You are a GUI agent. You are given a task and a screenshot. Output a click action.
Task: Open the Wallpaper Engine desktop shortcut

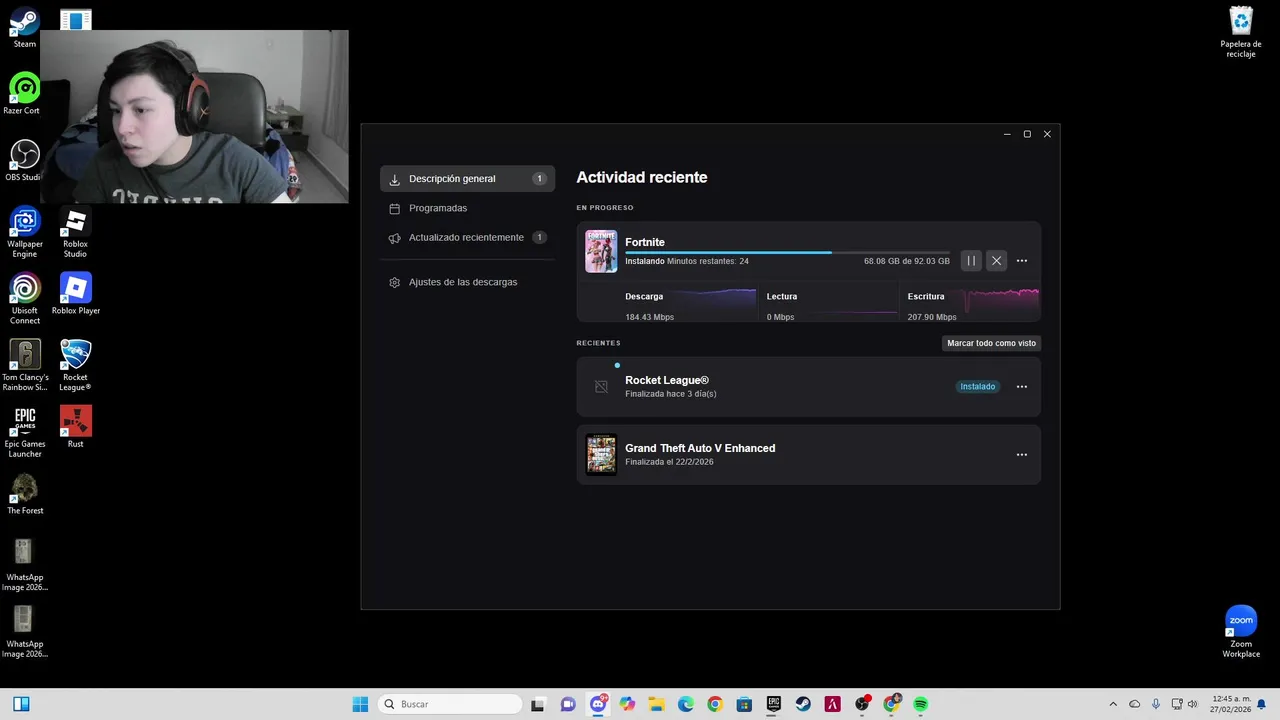25,232
